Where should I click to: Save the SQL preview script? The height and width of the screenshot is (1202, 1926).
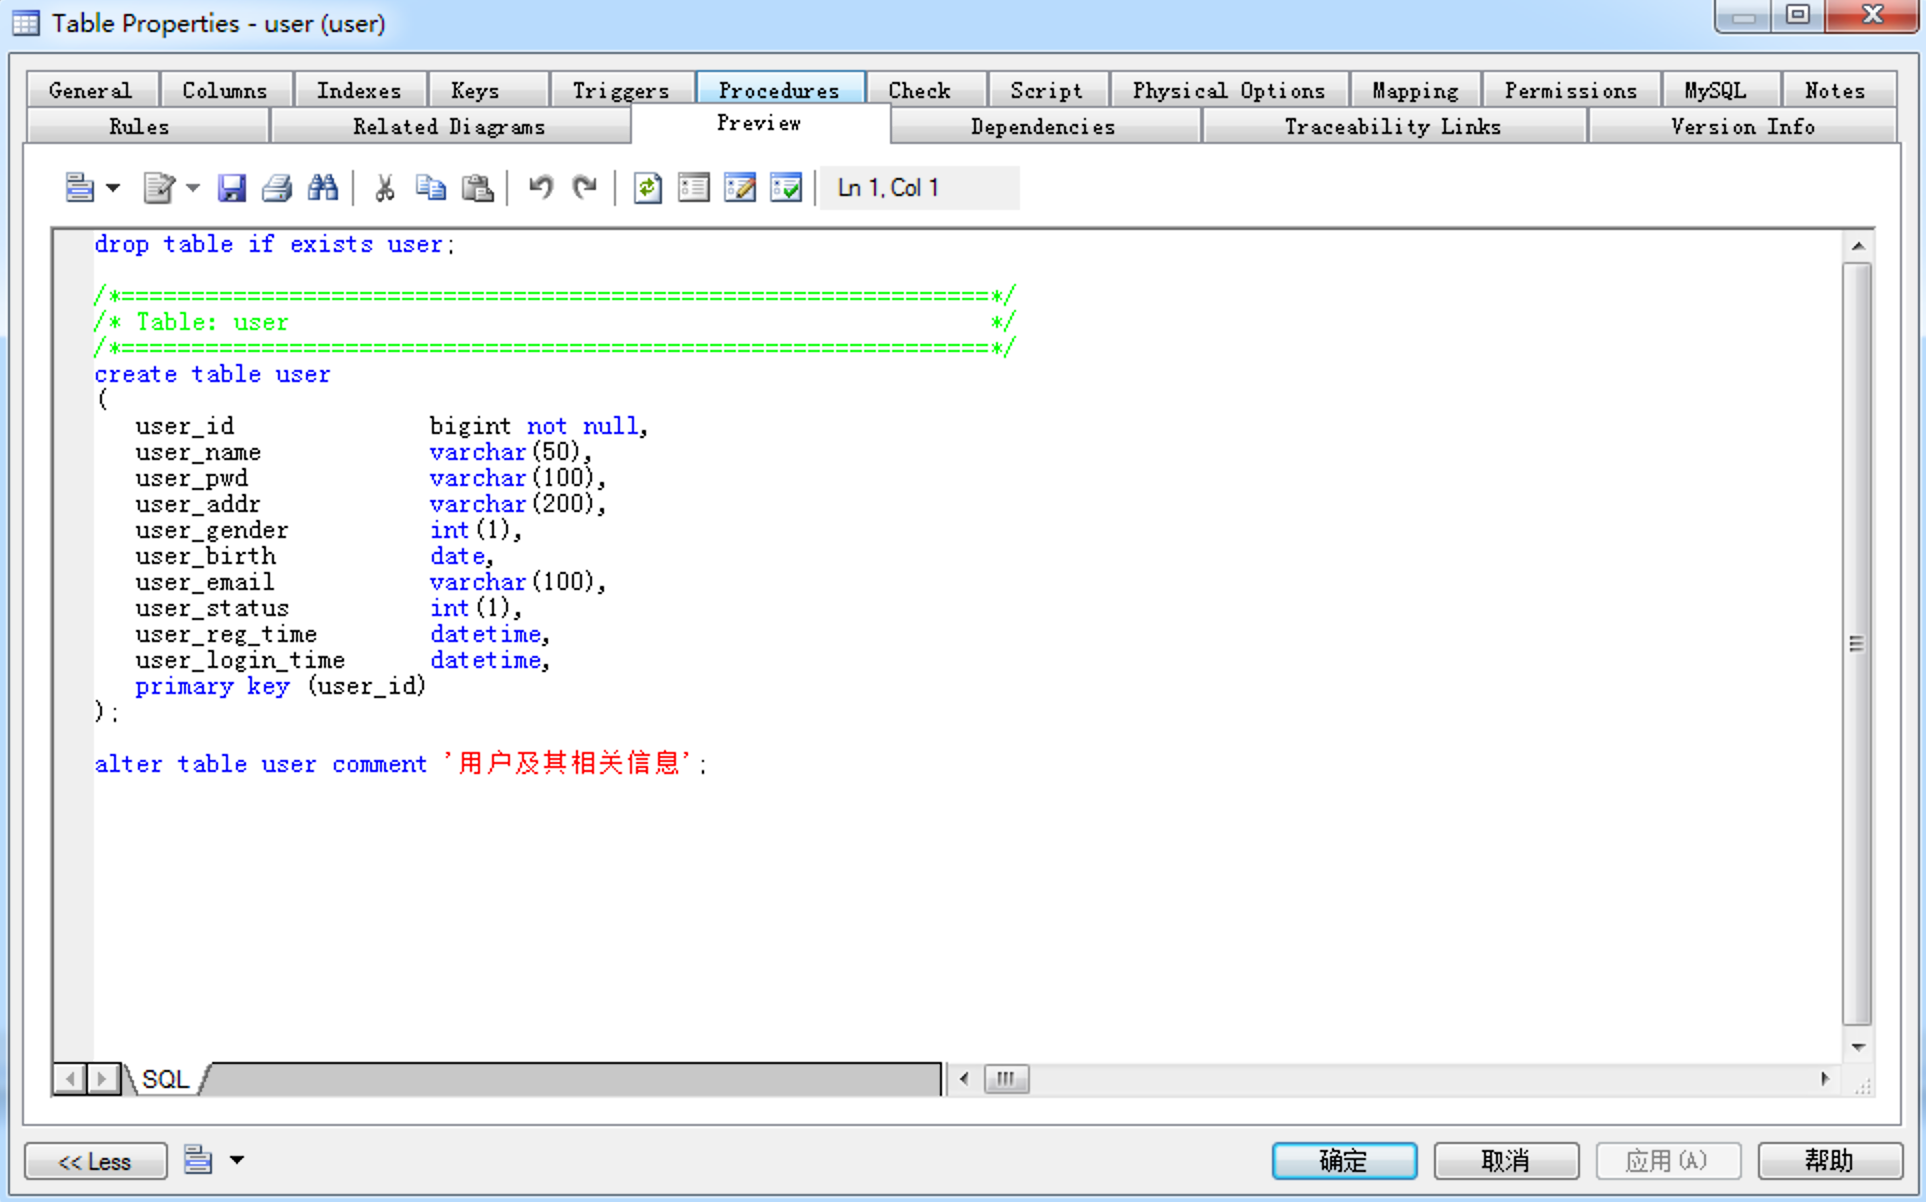click(x=233, y=188)
